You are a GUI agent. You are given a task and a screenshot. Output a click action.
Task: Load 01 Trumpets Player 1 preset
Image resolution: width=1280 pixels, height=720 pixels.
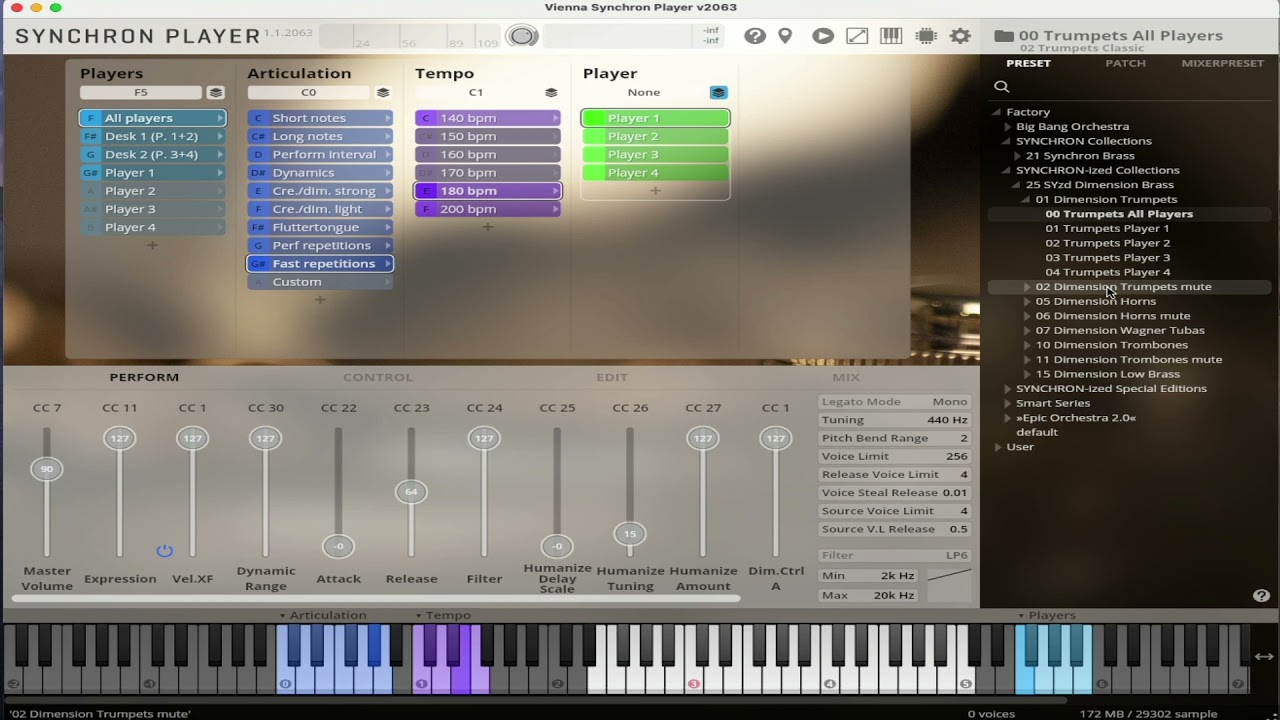[x=1107, y=228]
